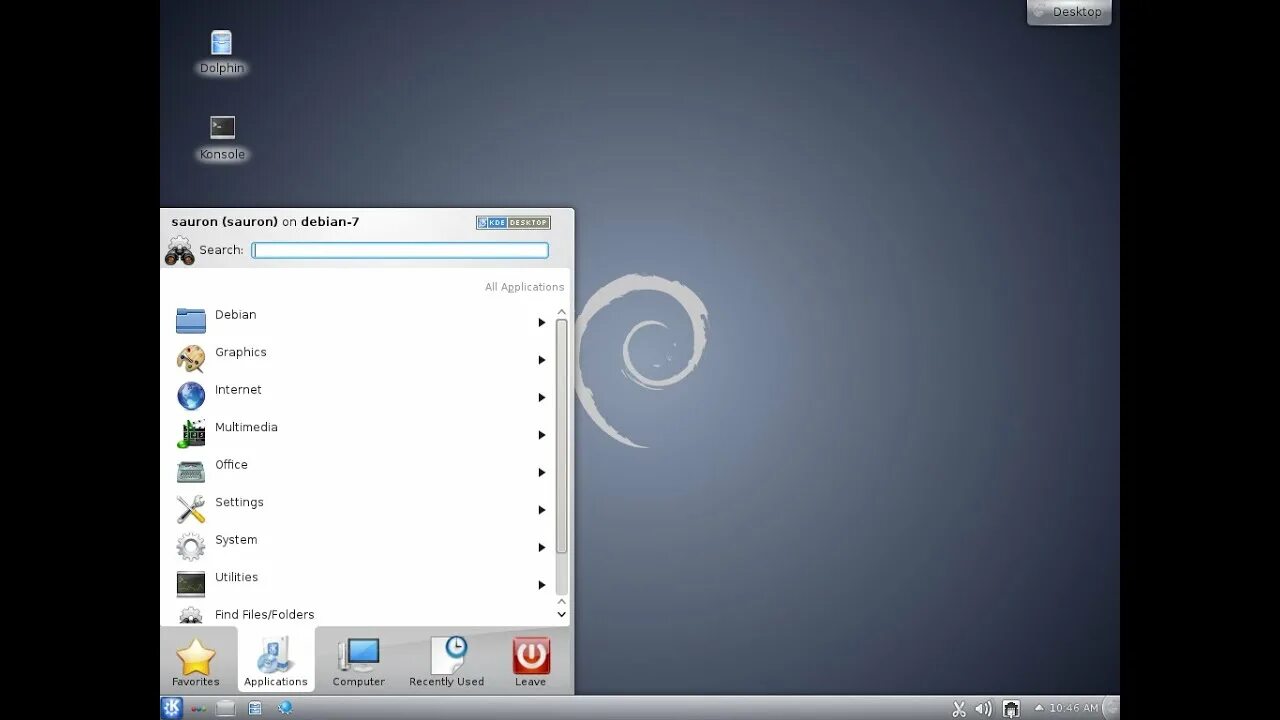The image size is (1280, 720).
Task: Click the 10:46 AM clock
Action: pyautogui.click(x=1074, y=708)
